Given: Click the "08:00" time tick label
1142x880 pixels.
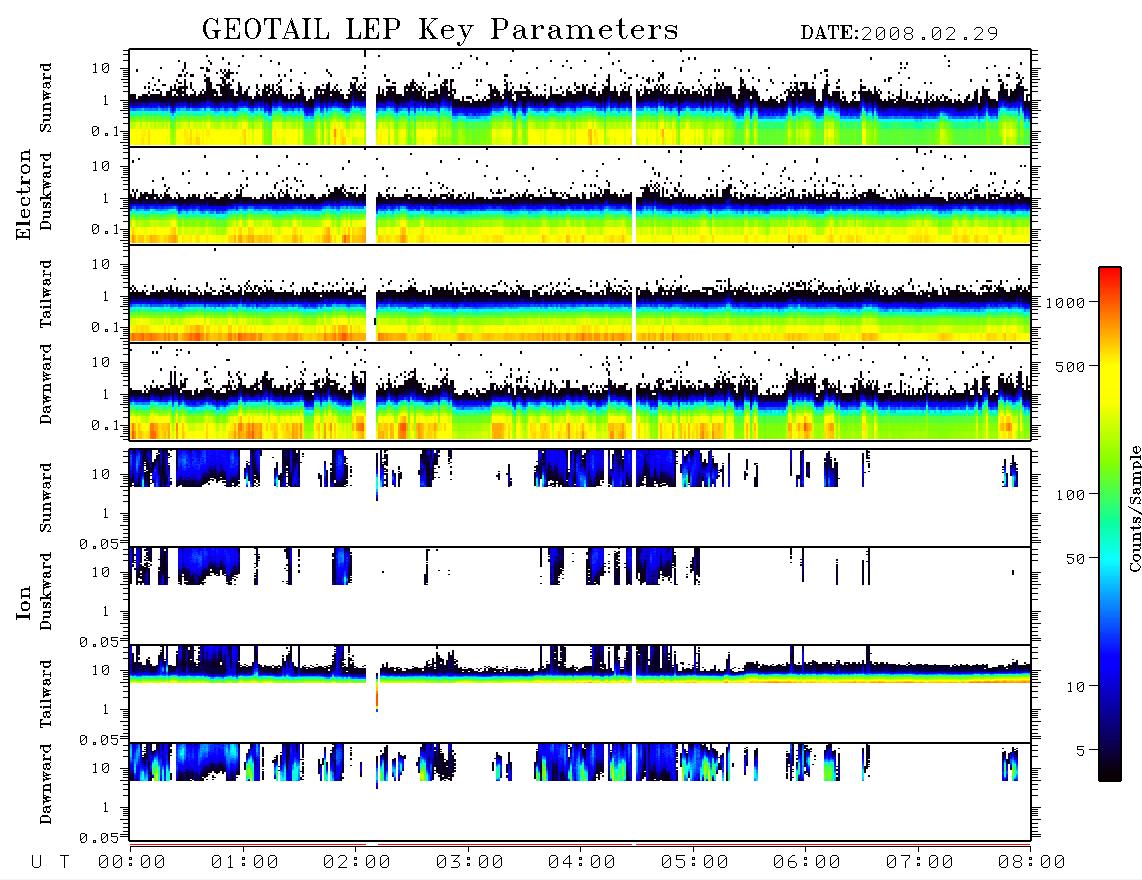Looking at the screenshot, I should coord(1031,863).
